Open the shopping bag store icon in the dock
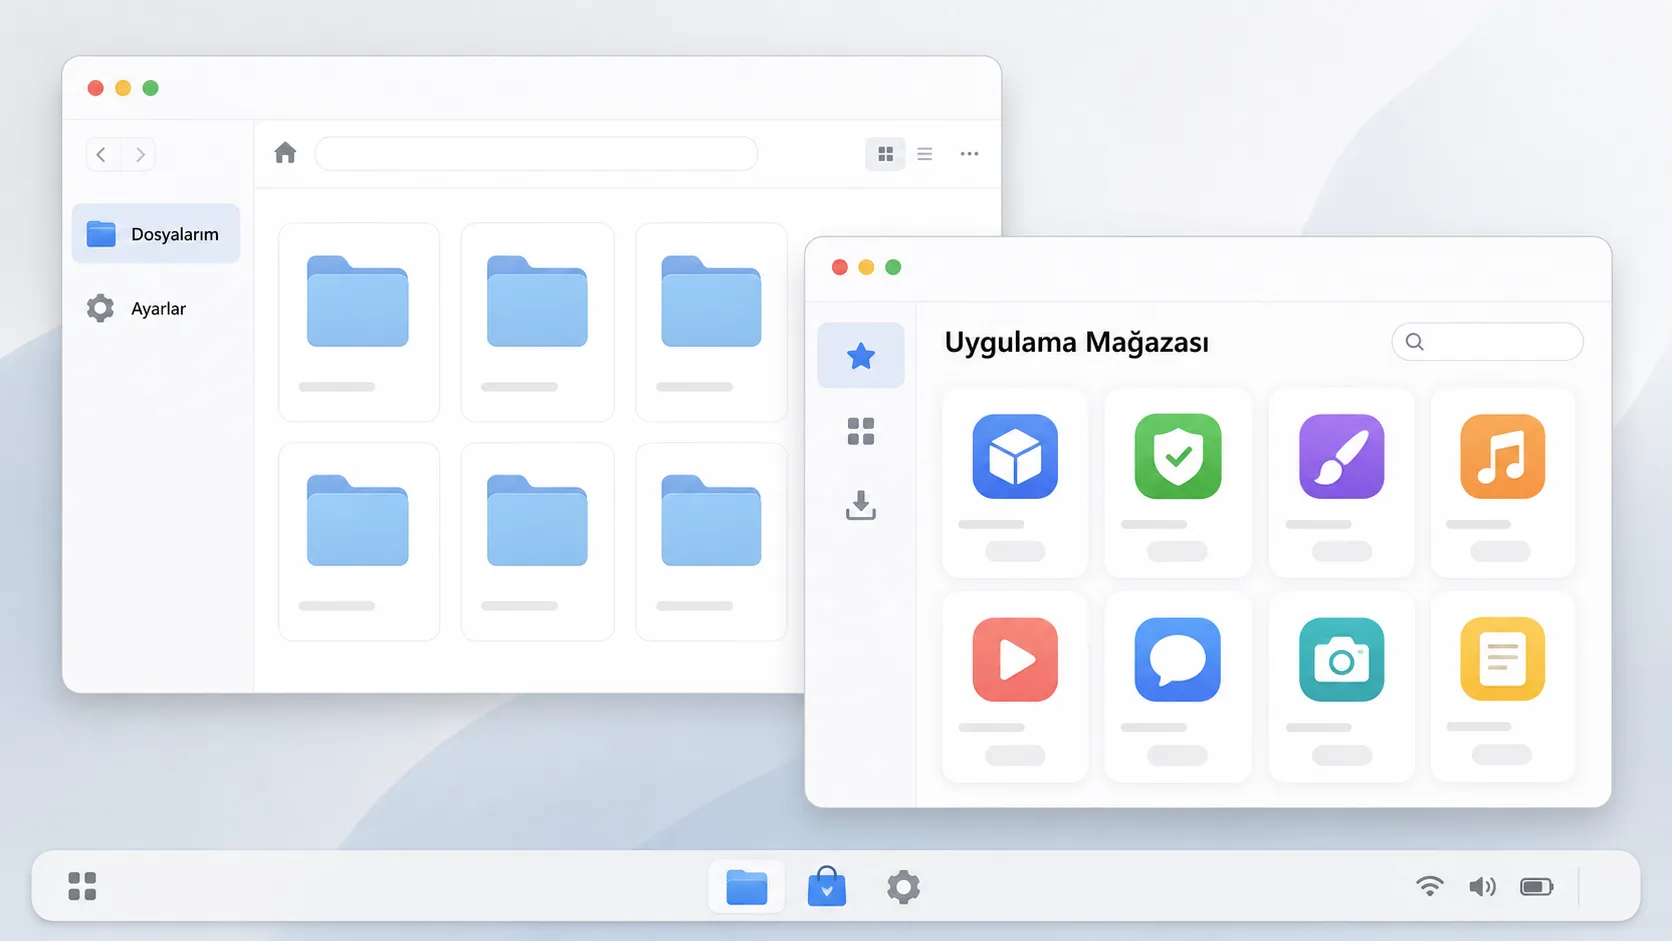 826,886
